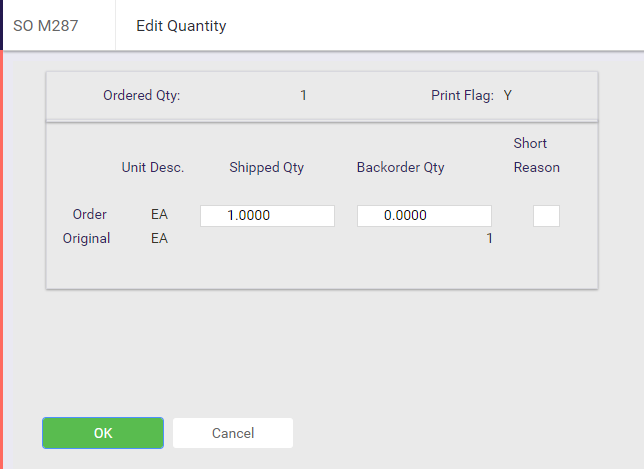
Task: Click the Short Reason input box
Action: (x=546, y=216)
